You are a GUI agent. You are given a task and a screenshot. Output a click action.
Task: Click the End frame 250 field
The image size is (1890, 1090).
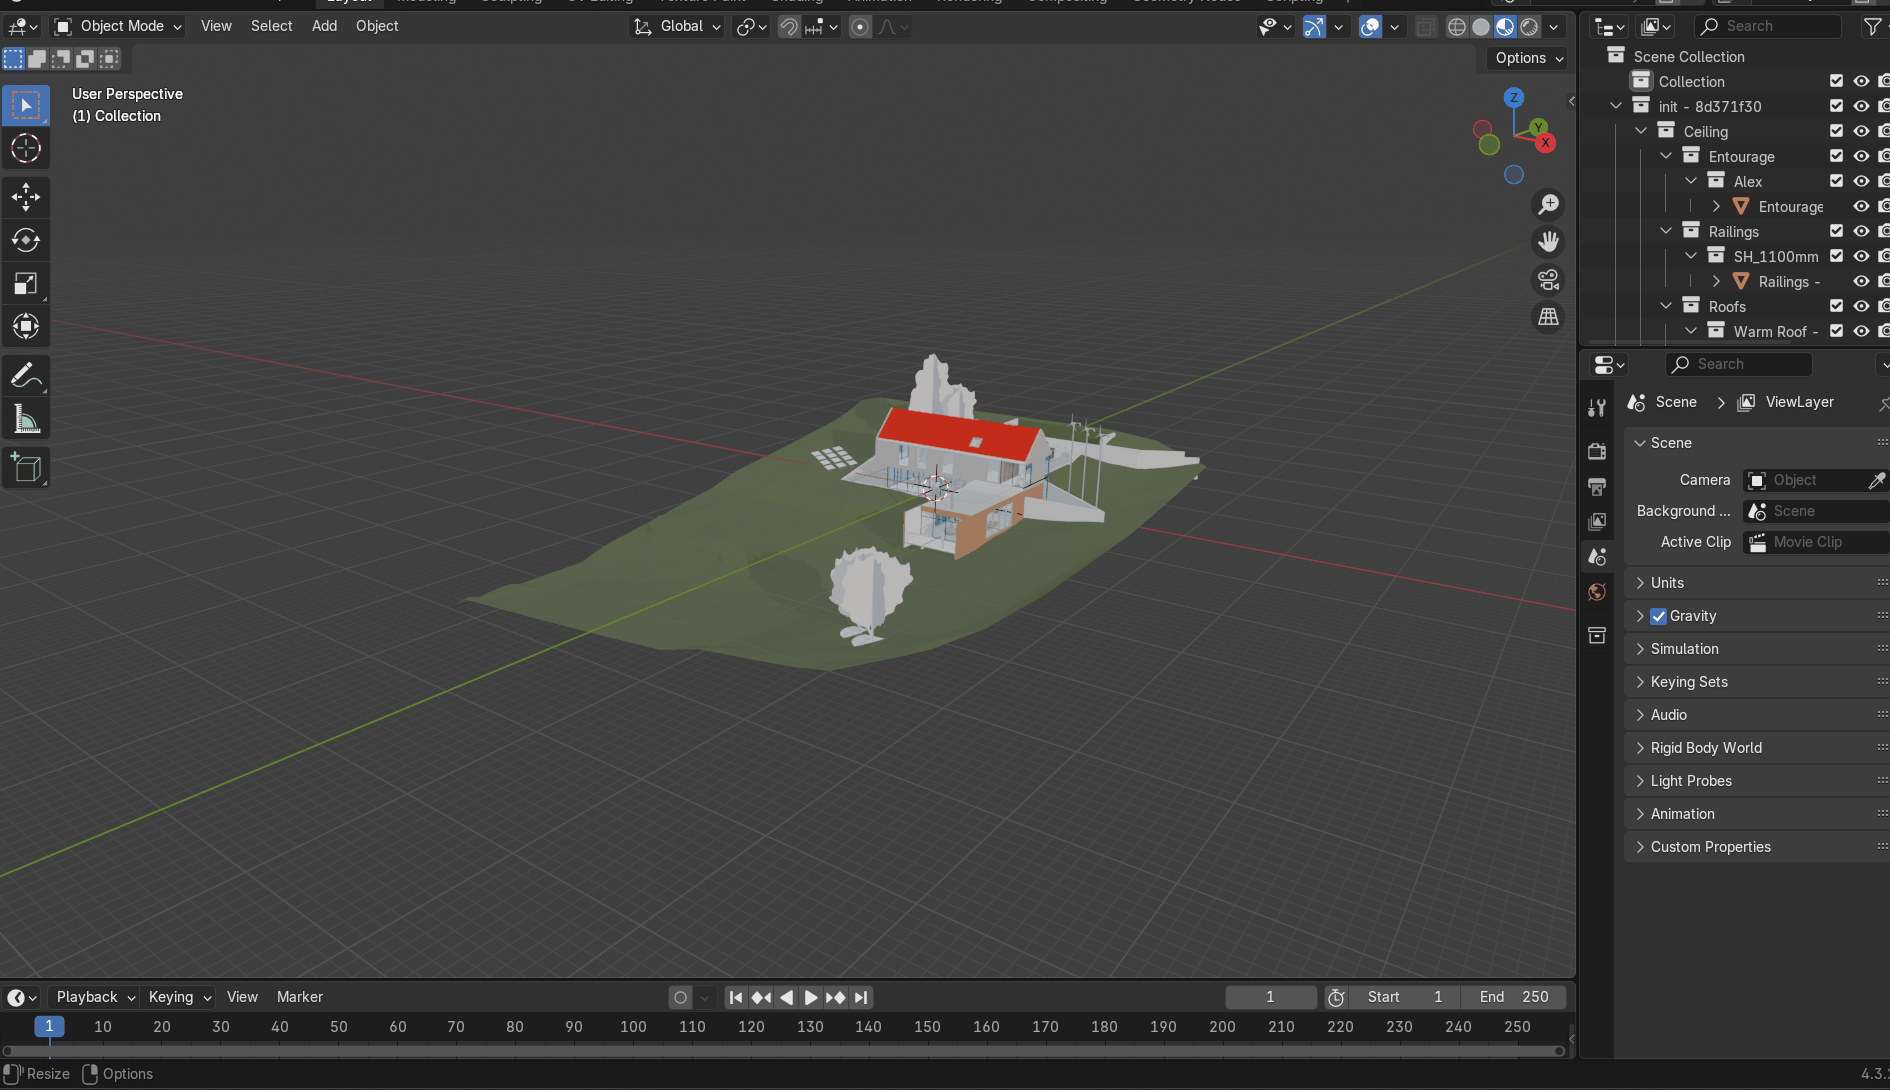point(1512,997)
